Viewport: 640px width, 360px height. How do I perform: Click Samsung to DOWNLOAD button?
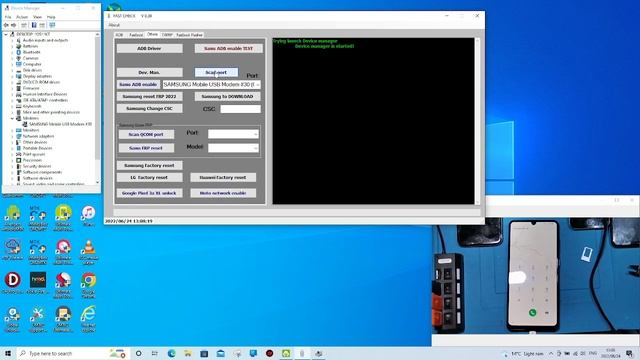click(227, 97)
